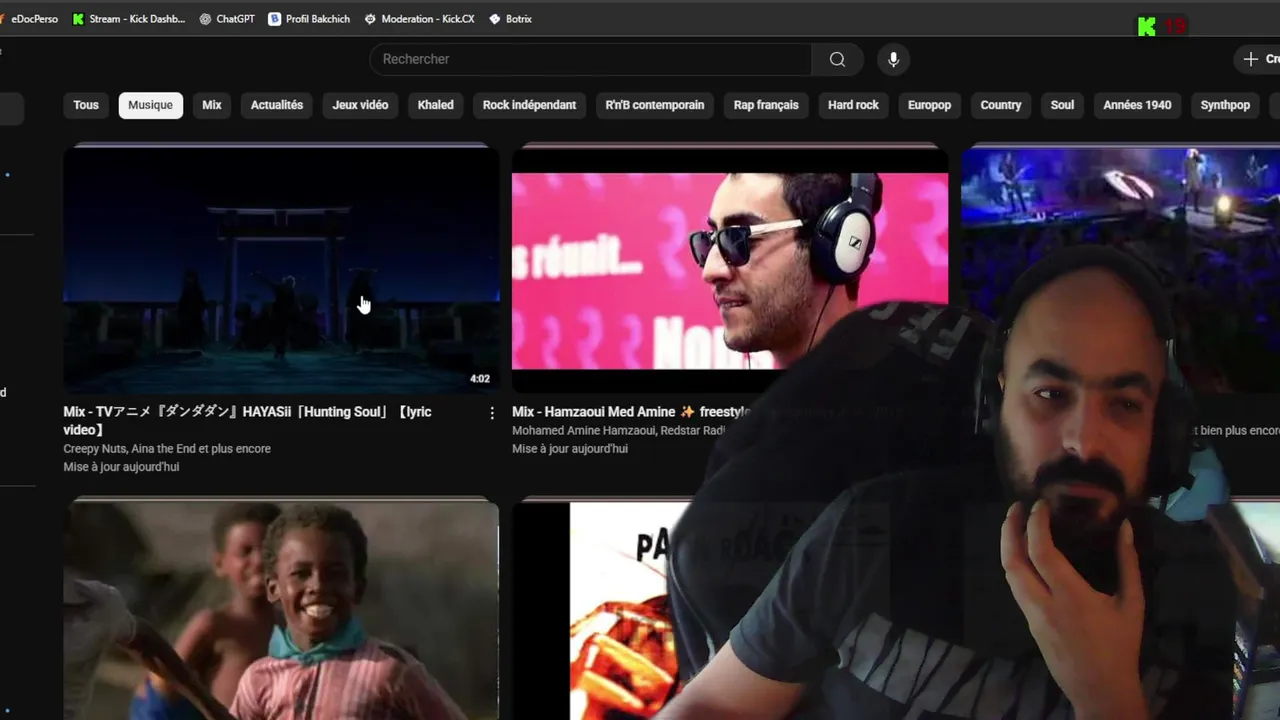Screen dimensions: 1280x720
Task: Open the Hamzaoui Med Amine mix thumbnail
Action: (x=730, y=270)
